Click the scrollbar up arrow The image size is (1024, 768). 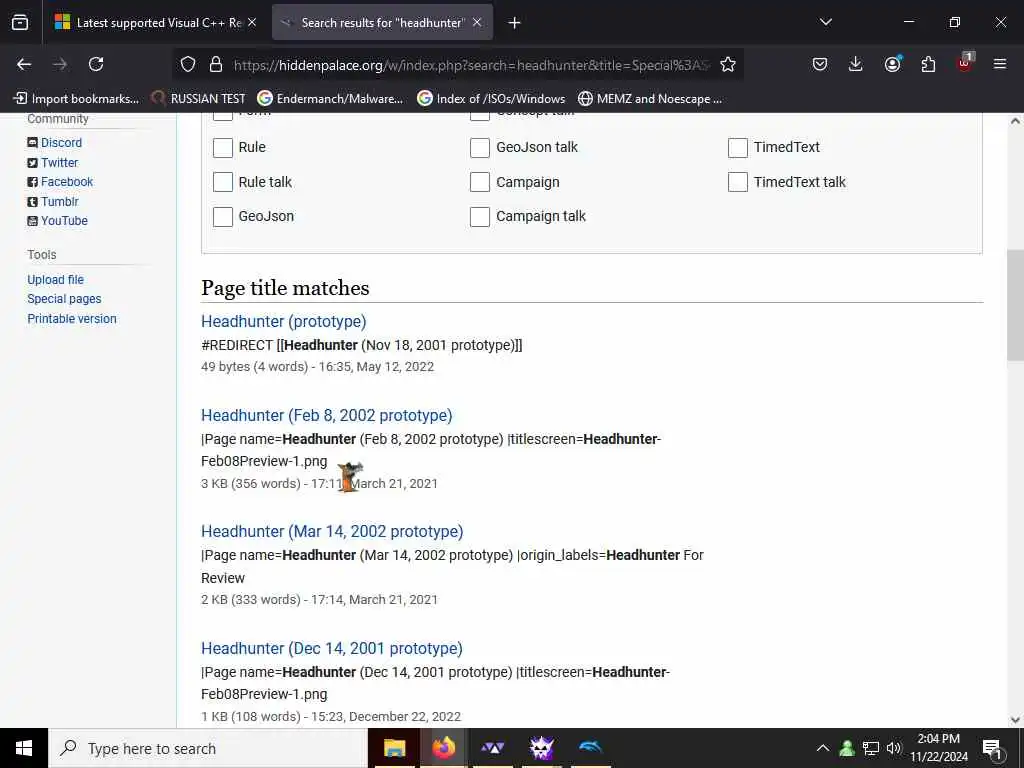click(1015, 121)
